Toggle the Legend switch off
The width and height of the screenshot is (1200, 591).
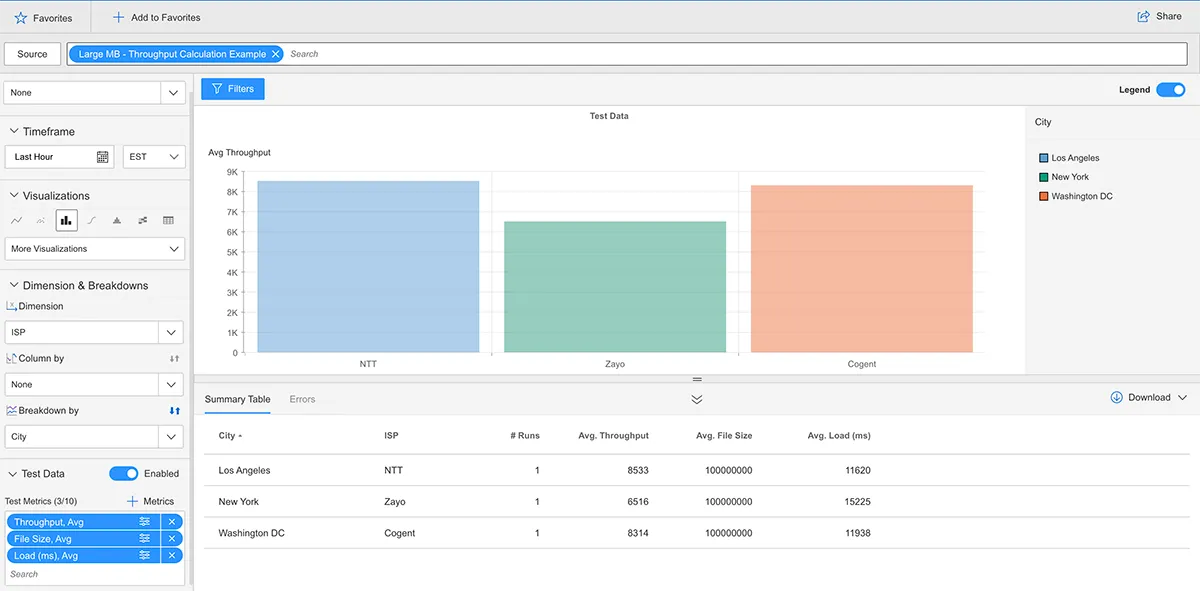pyautogui.click(x=1171, y=90)
